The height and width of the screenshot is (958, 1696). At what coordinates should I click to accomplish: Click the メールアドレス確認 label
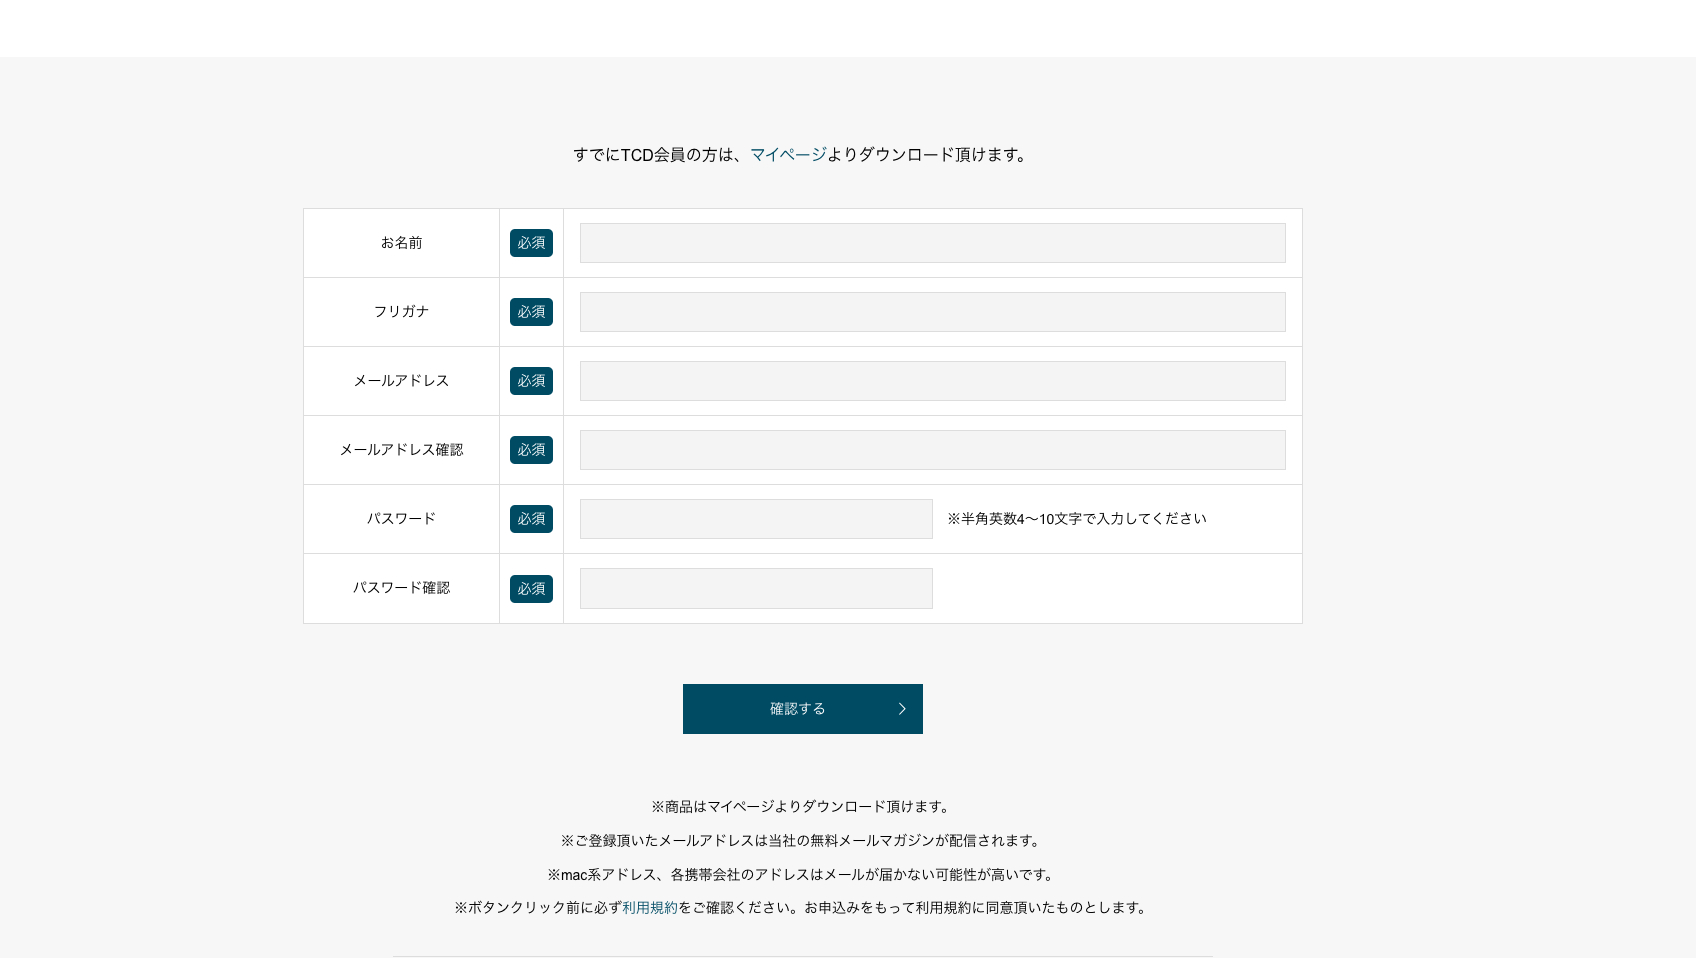[401, 450]
